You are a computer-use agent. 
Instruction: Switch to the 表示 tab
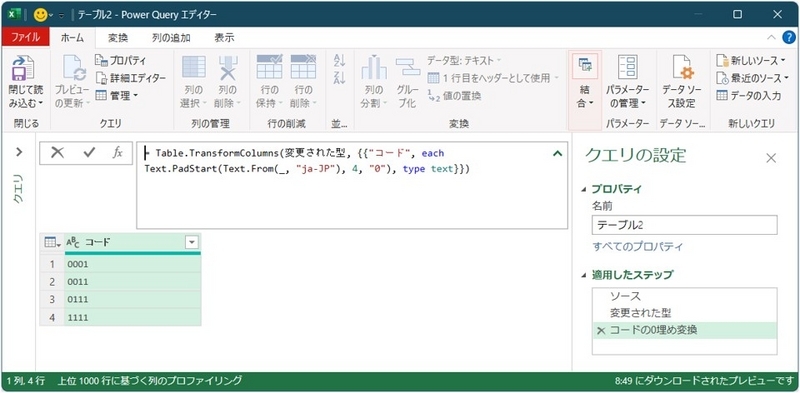[224, 37]
